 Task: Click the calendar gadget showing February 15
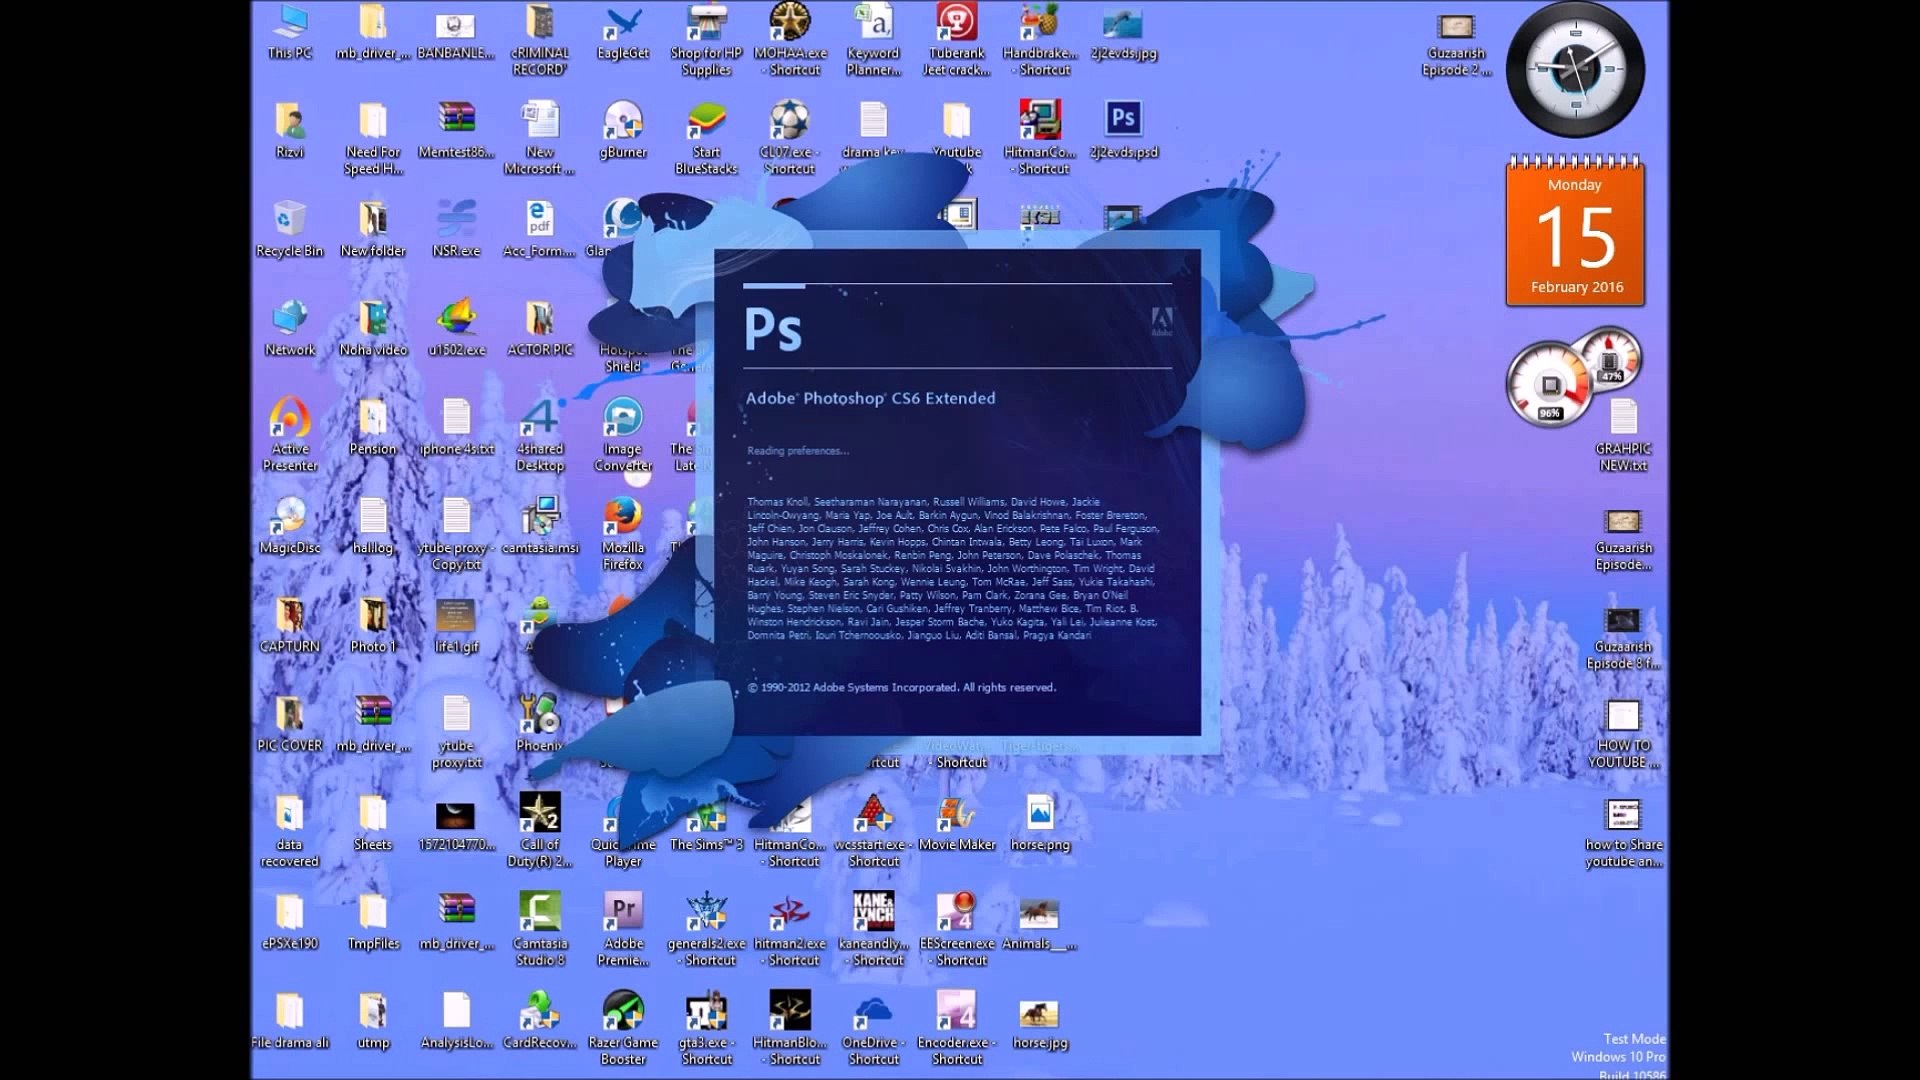tap(1575, 235)
